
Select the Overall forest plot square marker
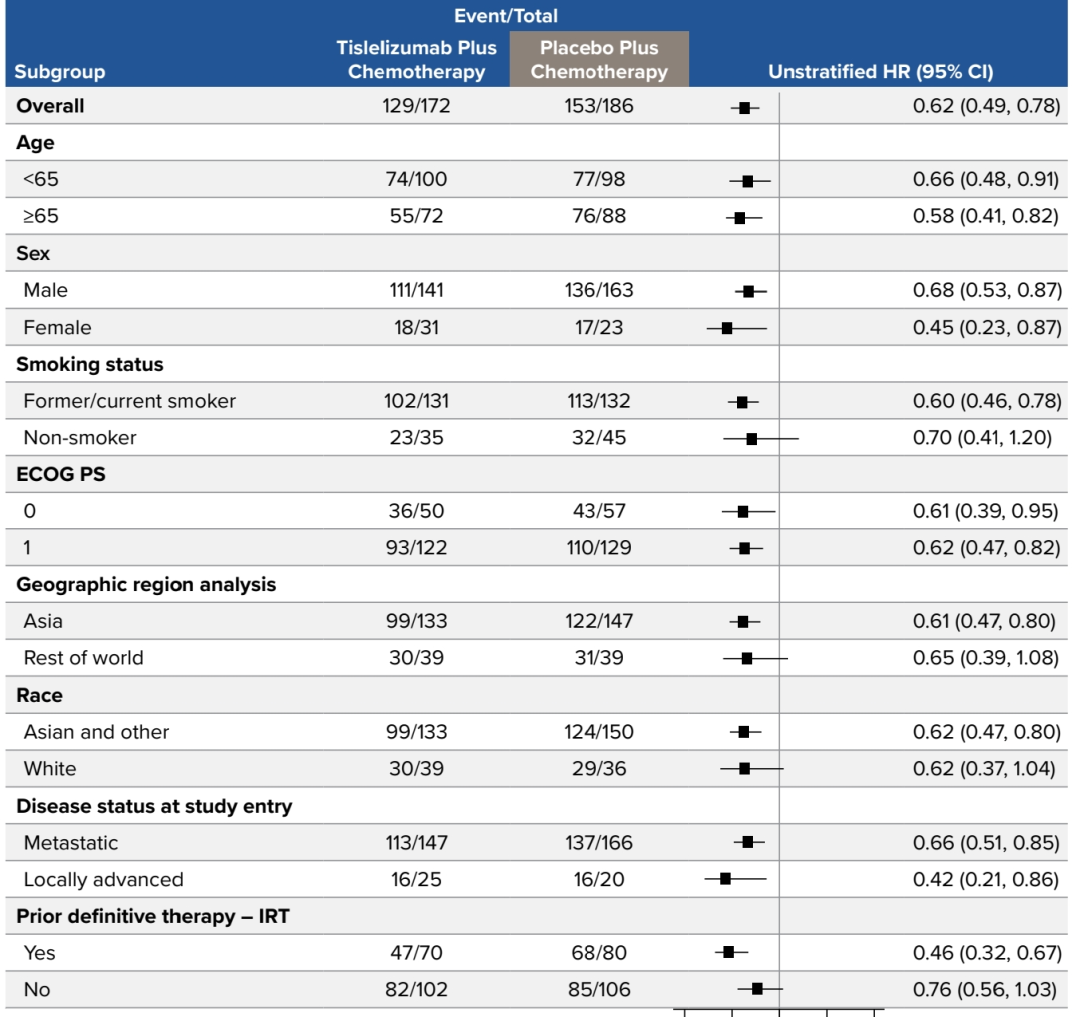pyautogui.click(x=744, y=107)
